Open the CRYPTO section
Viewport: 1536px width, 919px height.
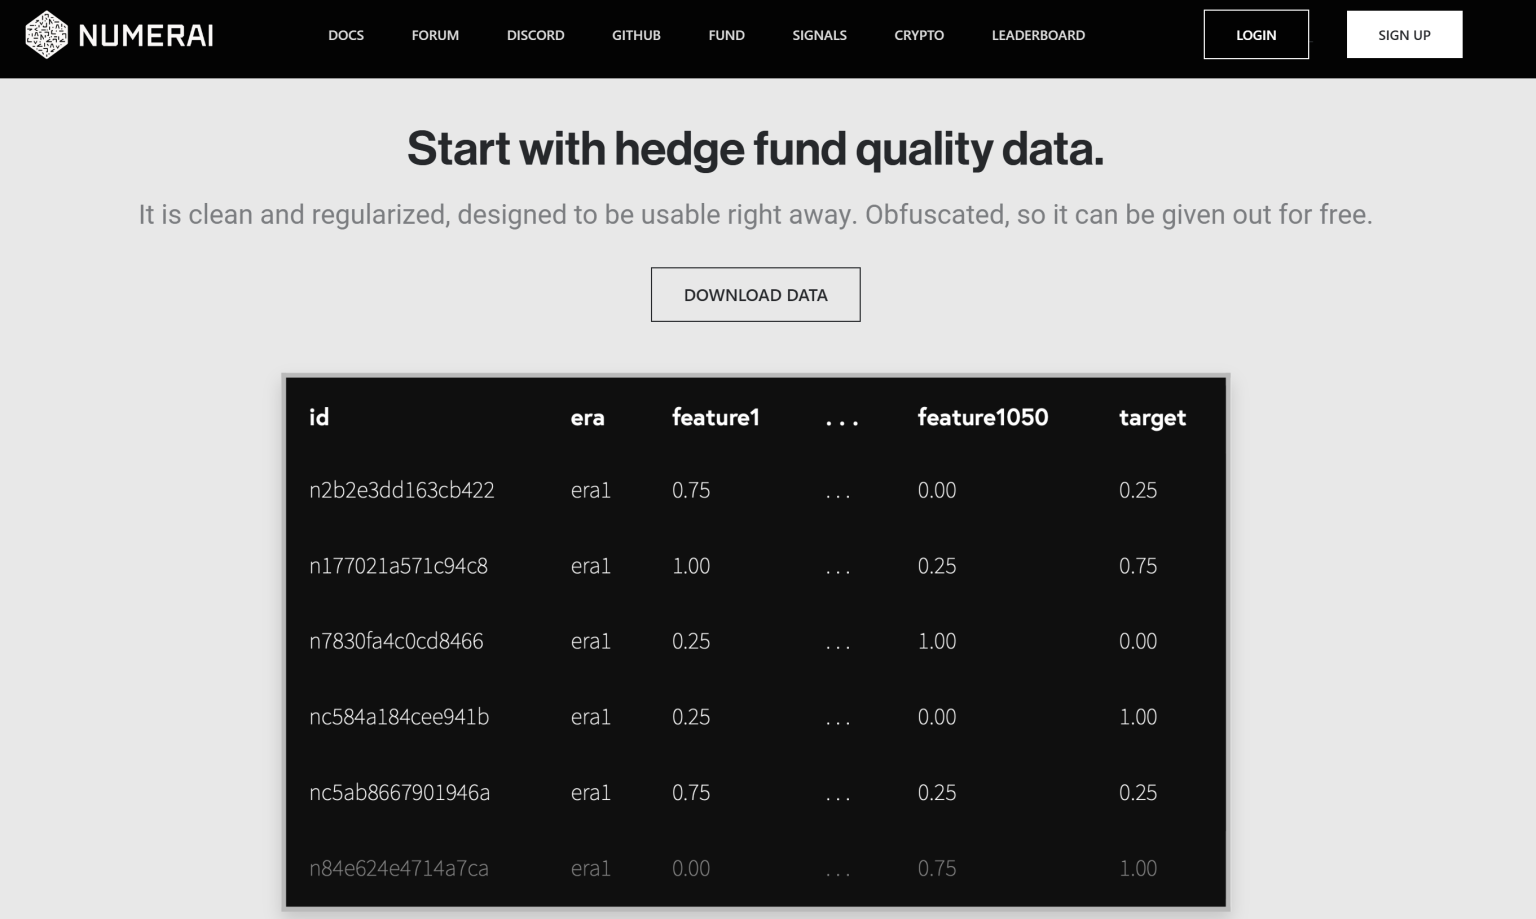click(918, 35)
